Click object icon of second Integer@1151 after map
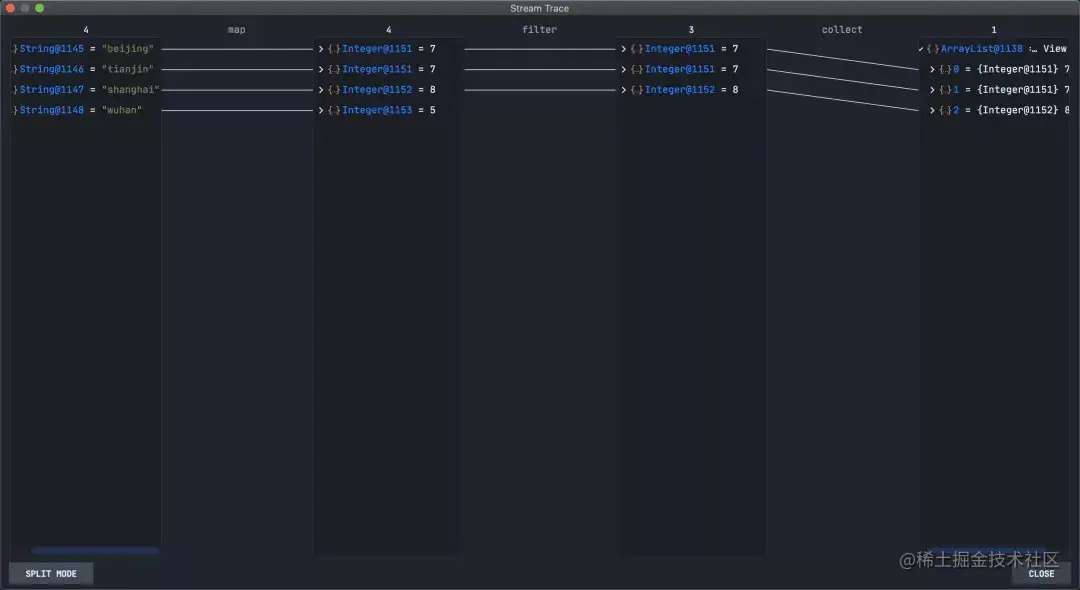This screenshot has width=1080, height=590. 334,70
